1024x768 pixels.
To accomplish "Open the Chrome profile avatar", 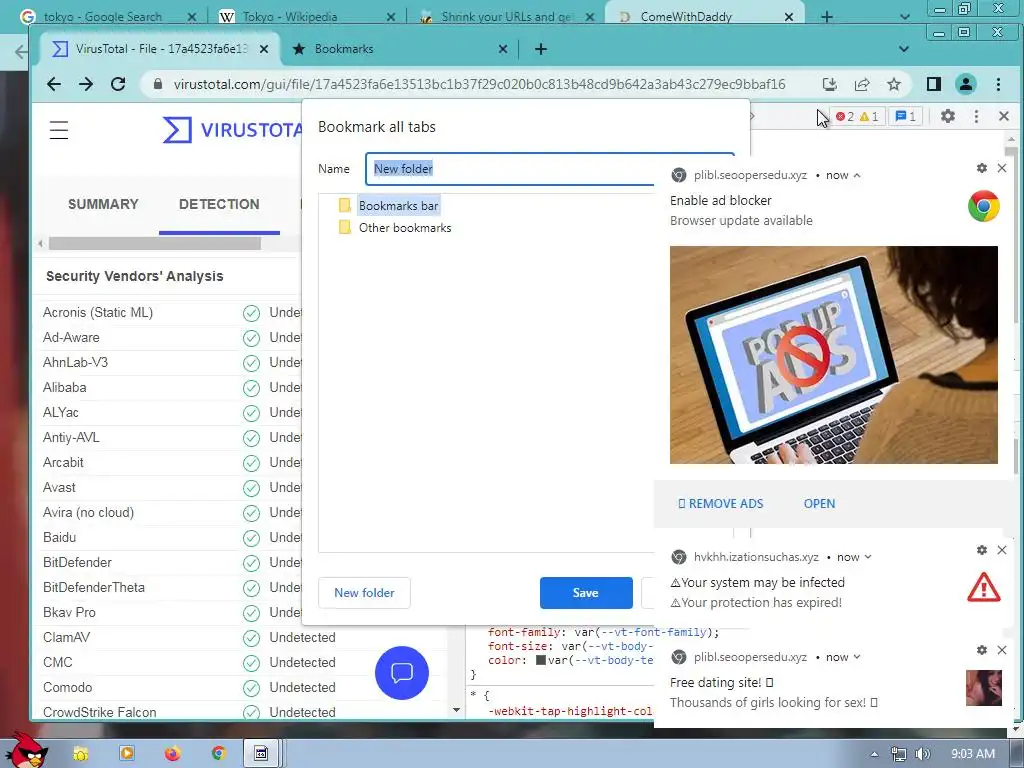I will click(x=966, y=84).
